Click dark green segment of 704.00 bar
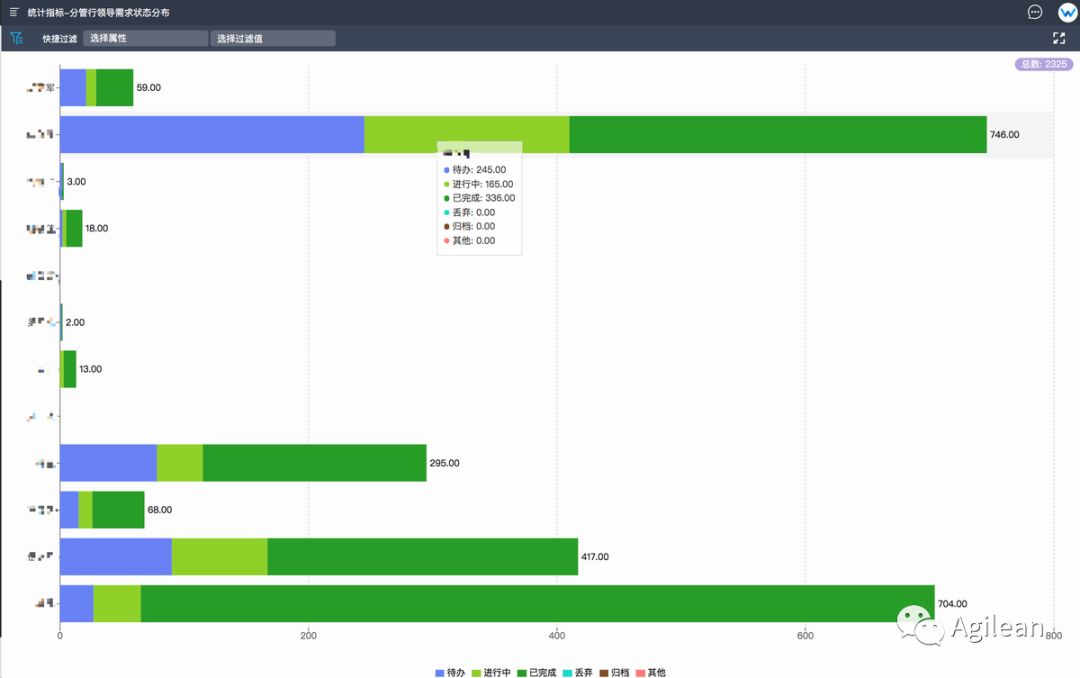This screenshot has height=678, width=1080. (x=537, y=604)
